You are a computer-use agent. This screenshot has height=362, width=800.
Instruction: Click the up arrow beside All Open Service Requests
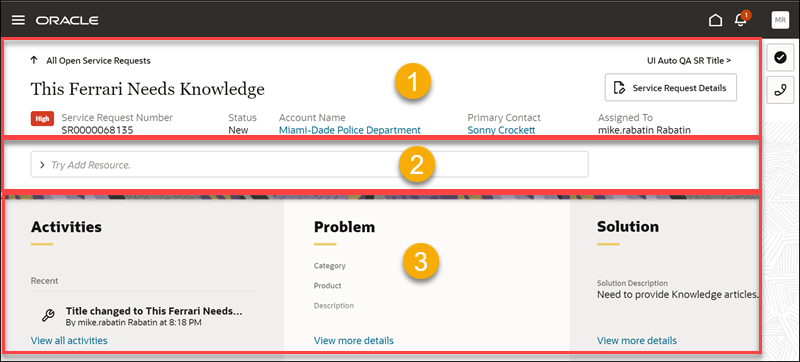pyautogui.click(x=34, y=60)
